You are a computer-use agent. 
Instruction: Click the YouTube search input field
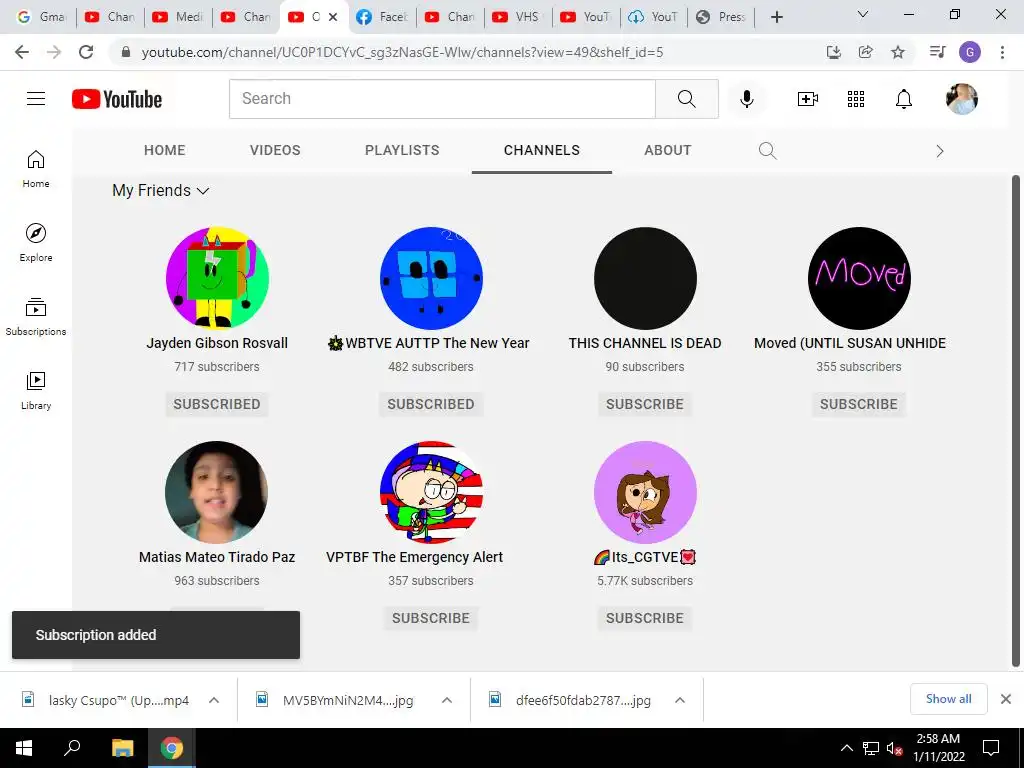pyautogui.click(x=442, y=99)
